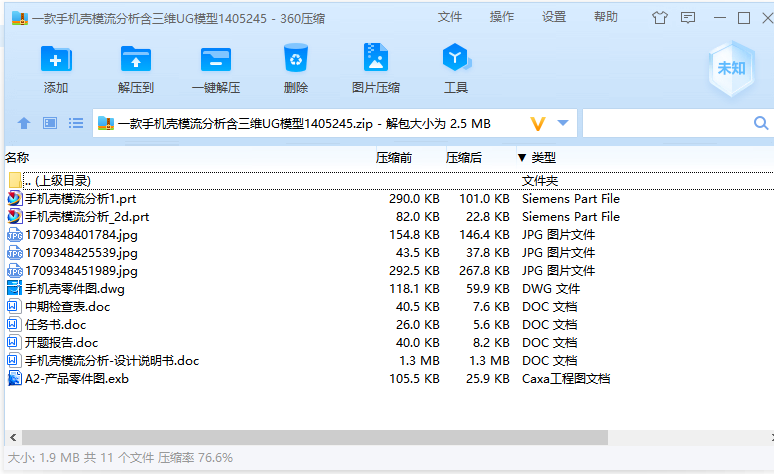Click the scrollbar left arrow
The width and height of the screenshot is (774, 474).
13,437
